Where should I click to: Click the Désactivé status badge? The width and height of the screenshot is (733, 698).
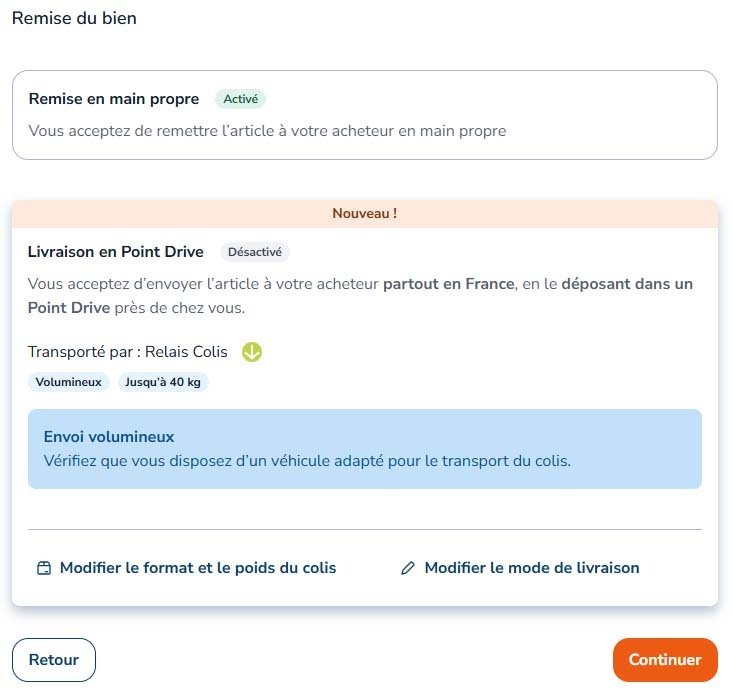coord(255,252)
